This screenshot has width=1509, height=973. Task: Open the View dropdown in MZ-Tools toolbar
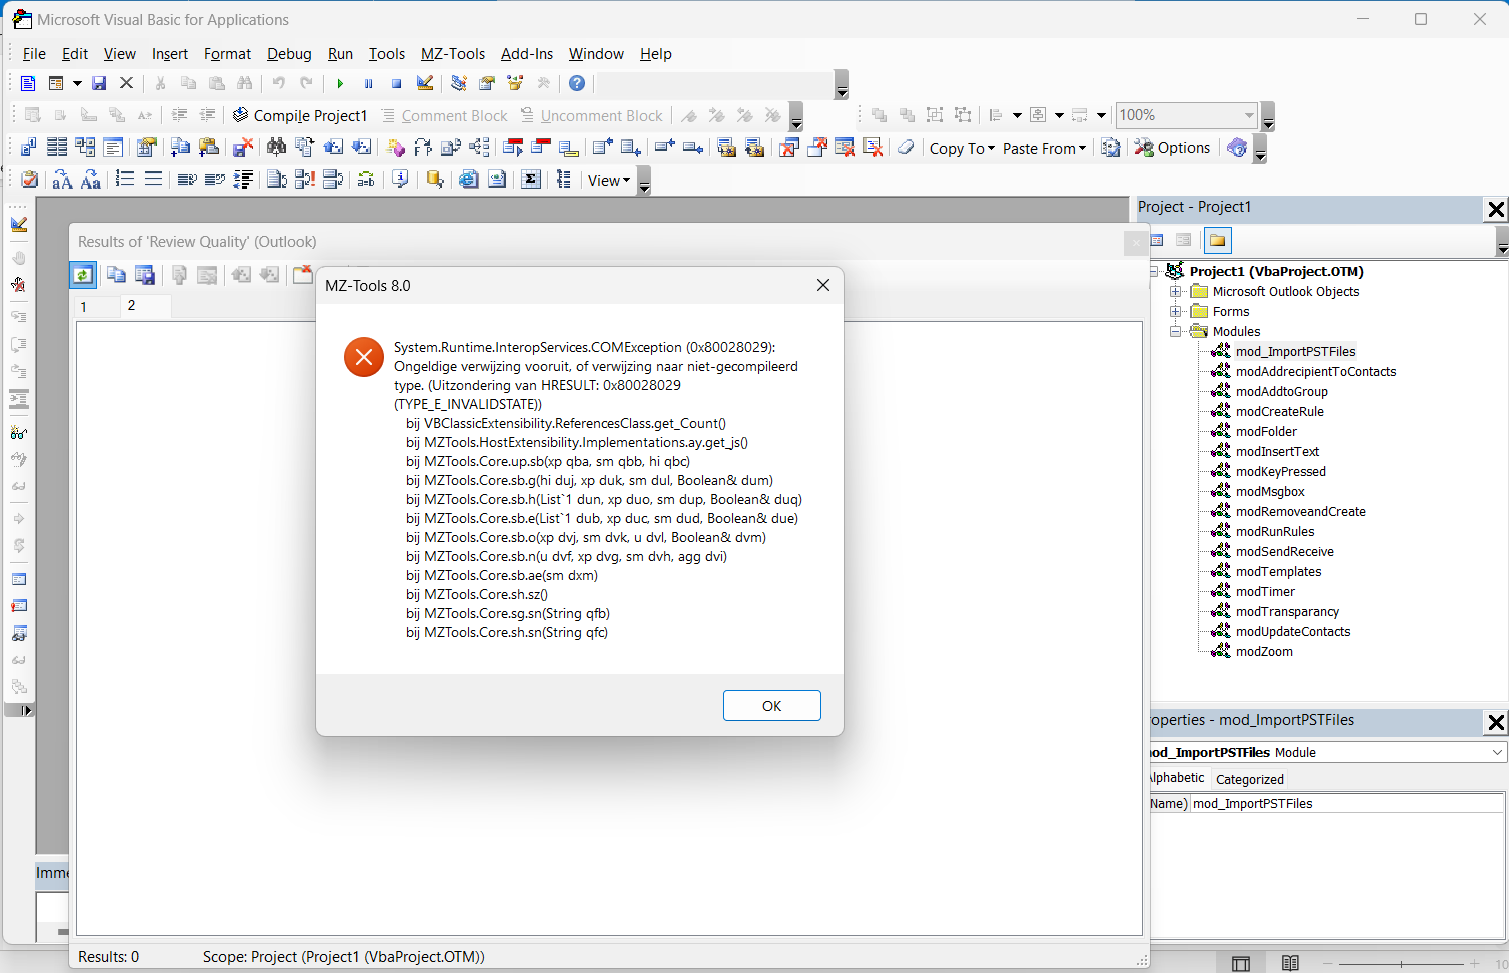(x=609, y=180)
